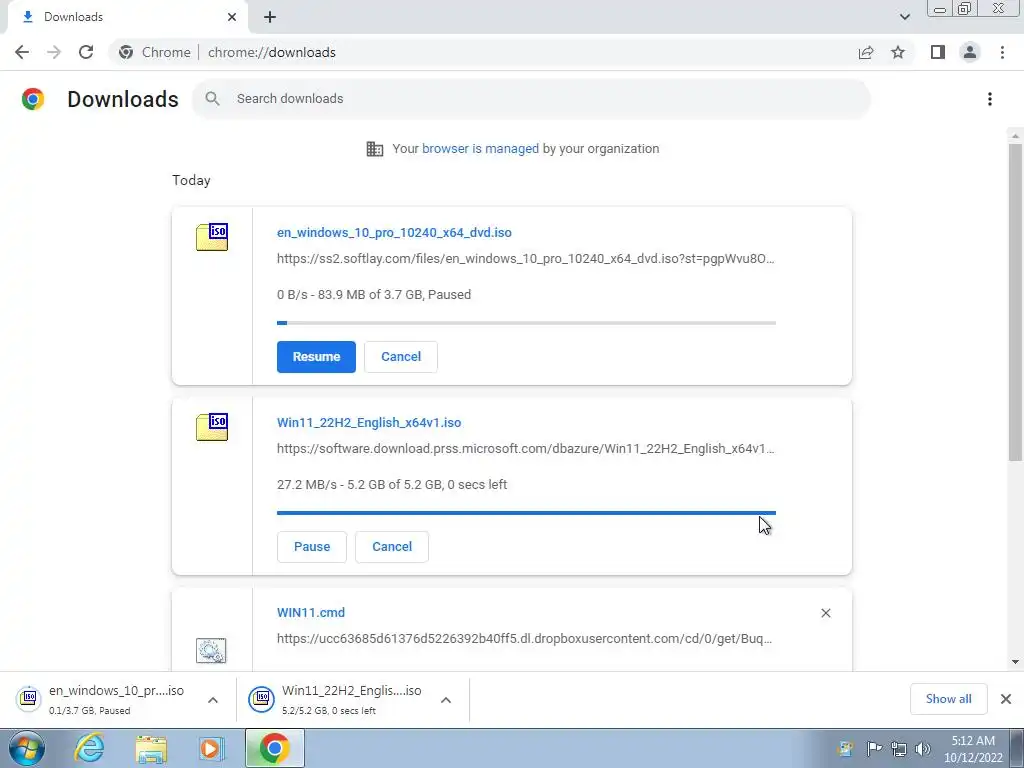Cancel the en_windows_10_pro download

point(401,357)
